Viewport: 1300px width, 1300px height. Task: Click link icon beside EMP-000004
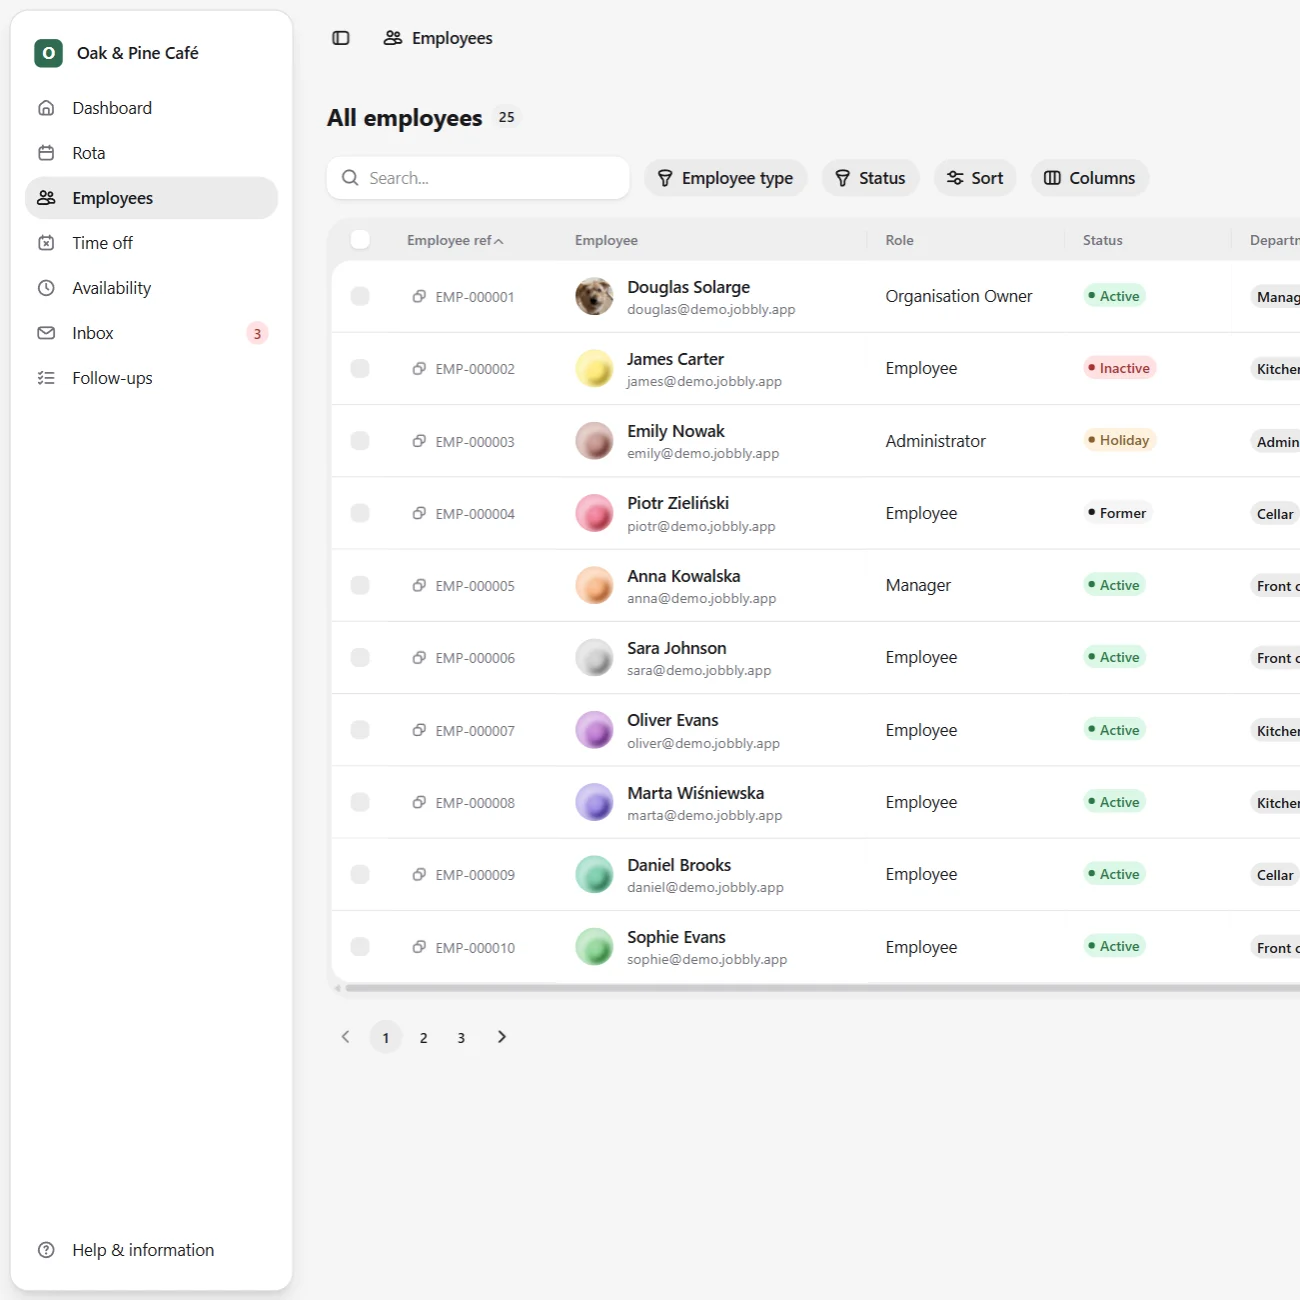click(x=419, y=513)
